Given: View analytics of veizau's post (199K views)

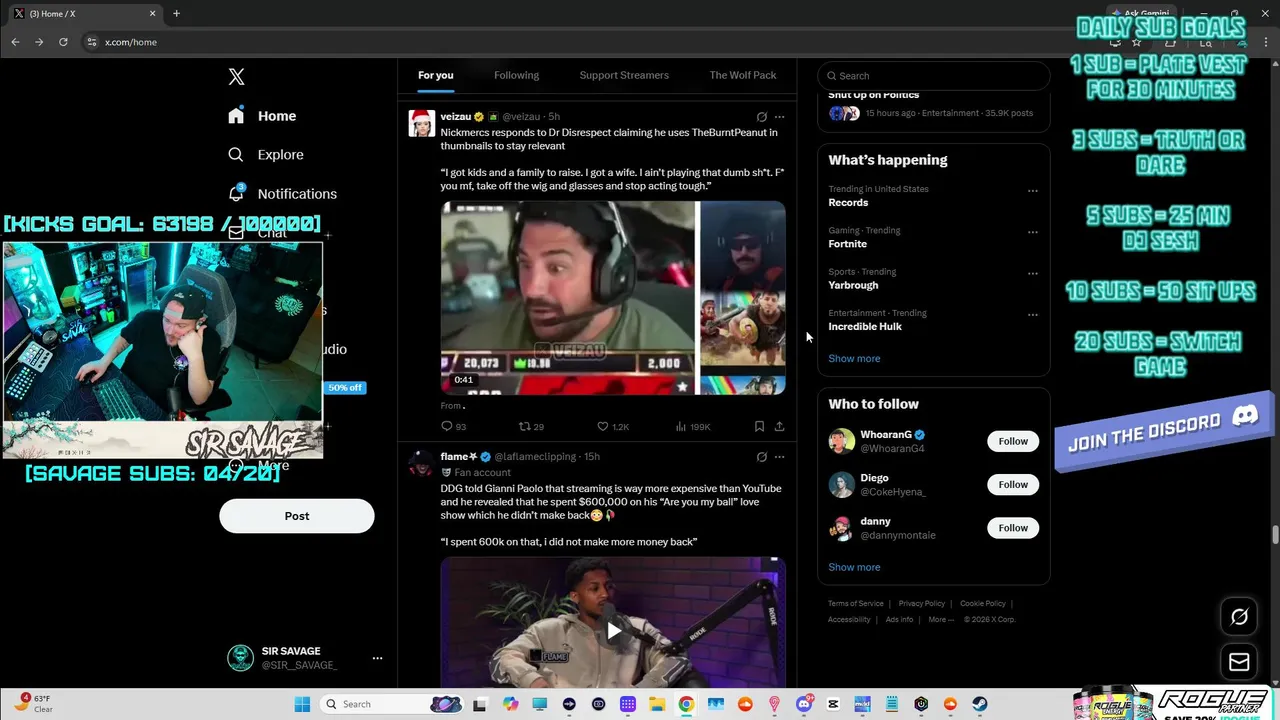Looking at the screenshot, I should pyautogui.click(x=693, y=426).
